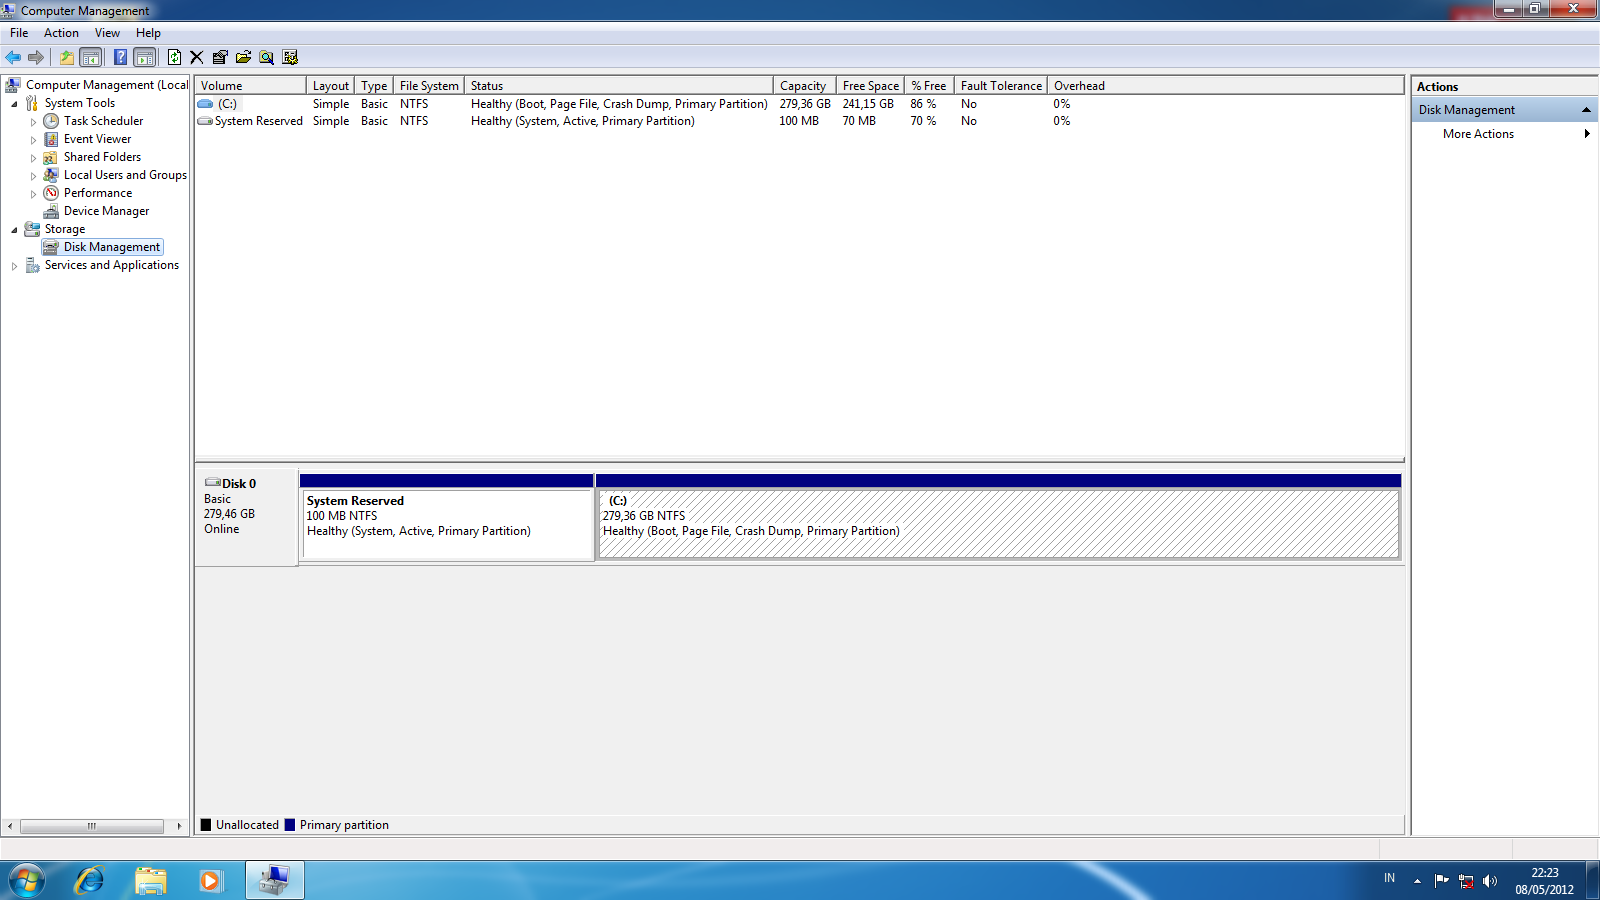Click the blue Primary partition legend swatch
Viewport: 1600px width, 900px height.
click(x=290, y=825)
